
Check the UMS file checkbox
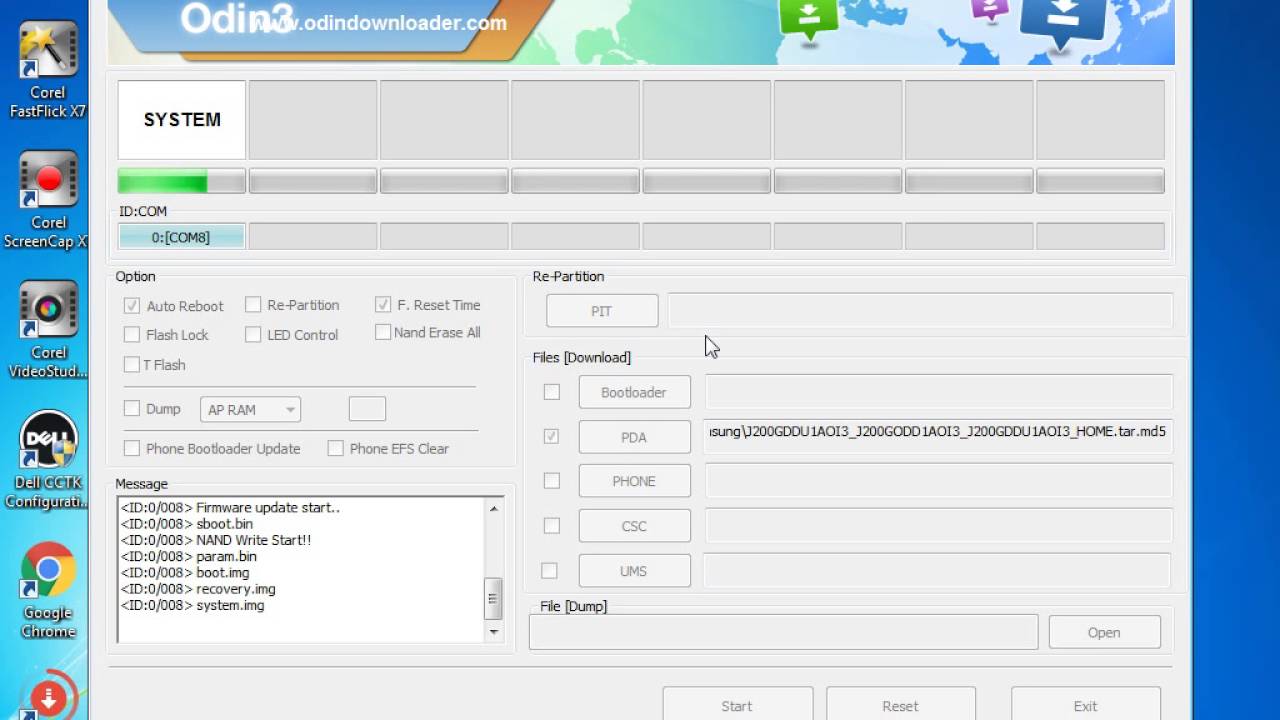click(x=550, y=571)
